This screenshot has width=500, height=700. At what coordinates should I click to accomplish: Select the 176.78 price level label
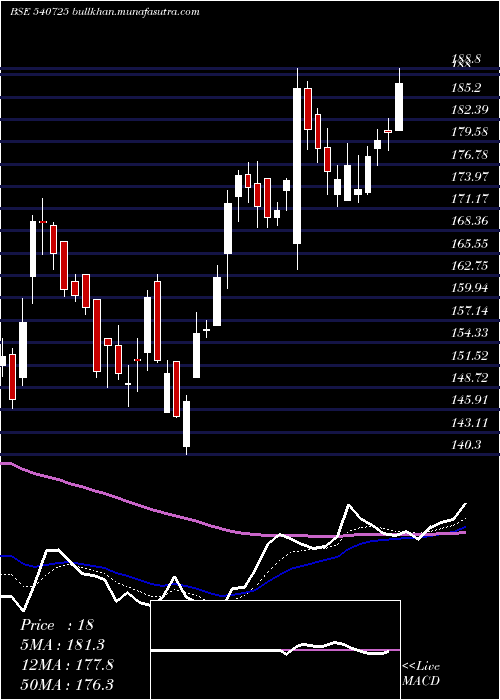(x=470, y=154)
